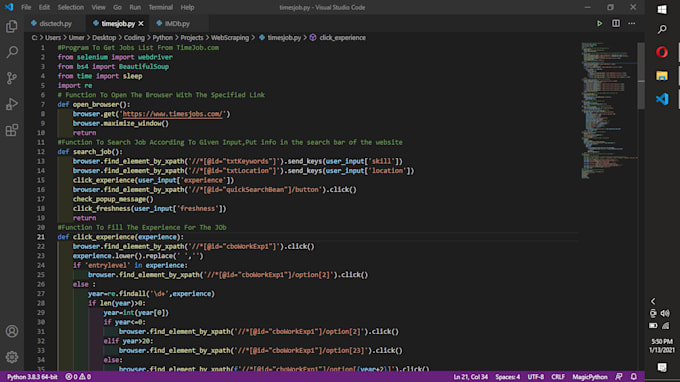
Task: Open the Selection menu
Action: coord(71,7)
